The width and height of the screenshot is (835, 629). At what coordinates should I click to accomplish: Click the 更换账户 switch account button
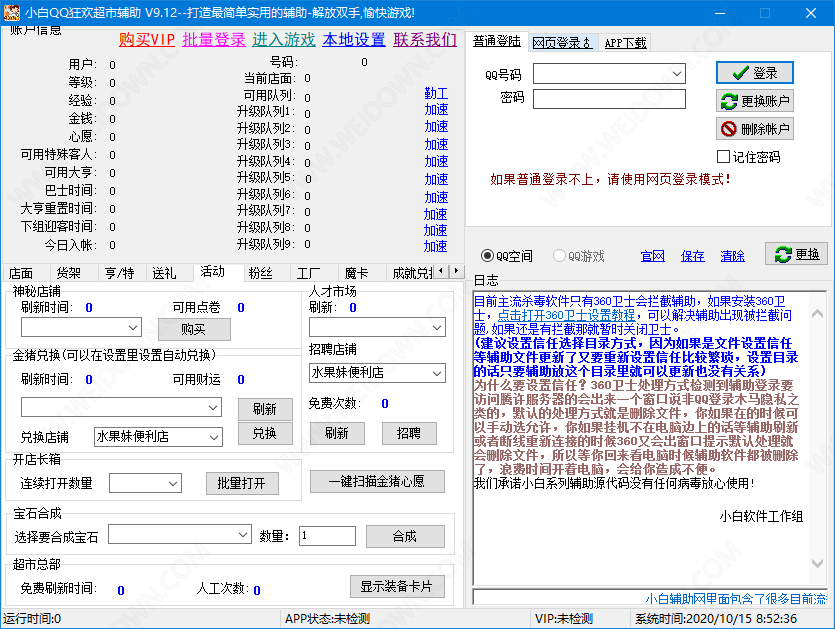pyautogui.click(x=755, y=101)
